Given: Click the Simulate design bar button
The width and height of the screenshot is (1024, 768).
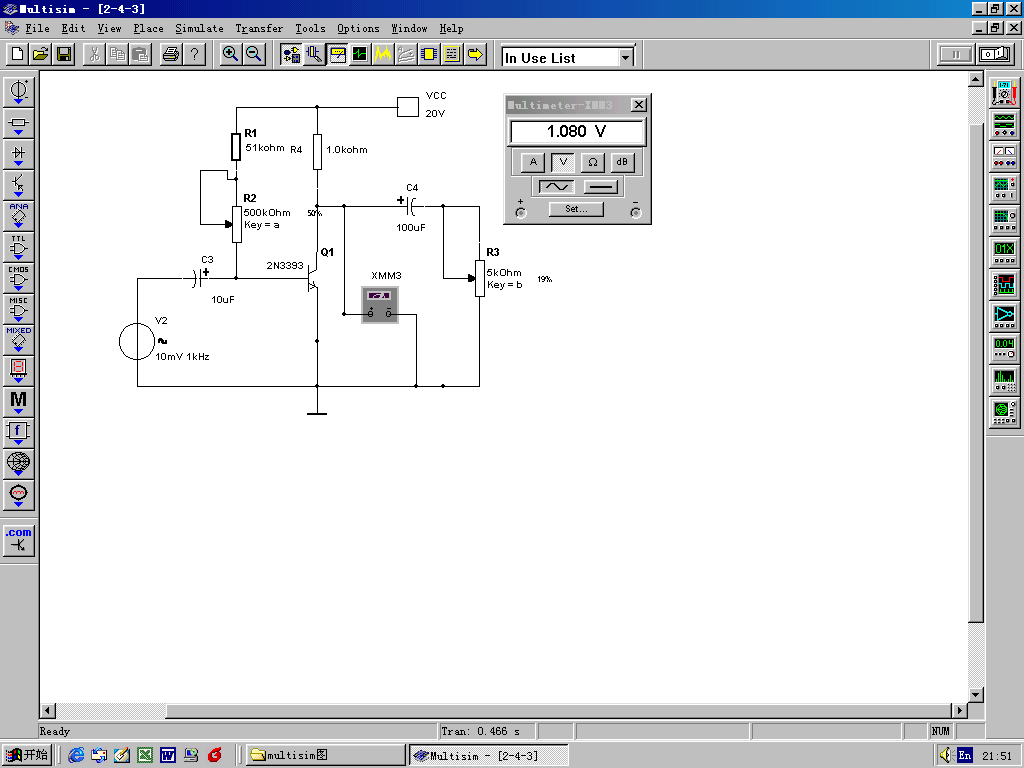Looking at the screenshot, I should tap(360, 54).
